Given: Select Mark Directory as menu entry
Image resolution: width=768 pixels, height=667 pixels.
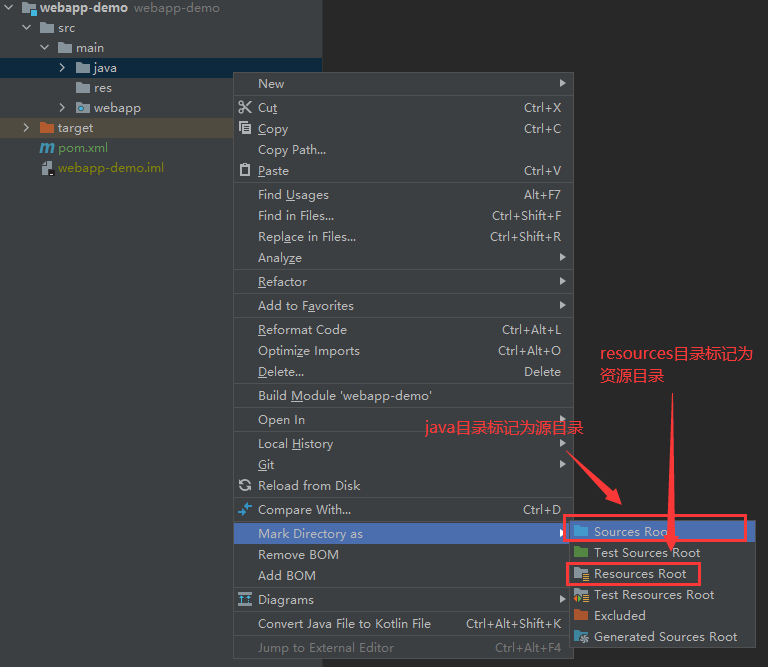Looking at the screenshot, I should point(404,533).
